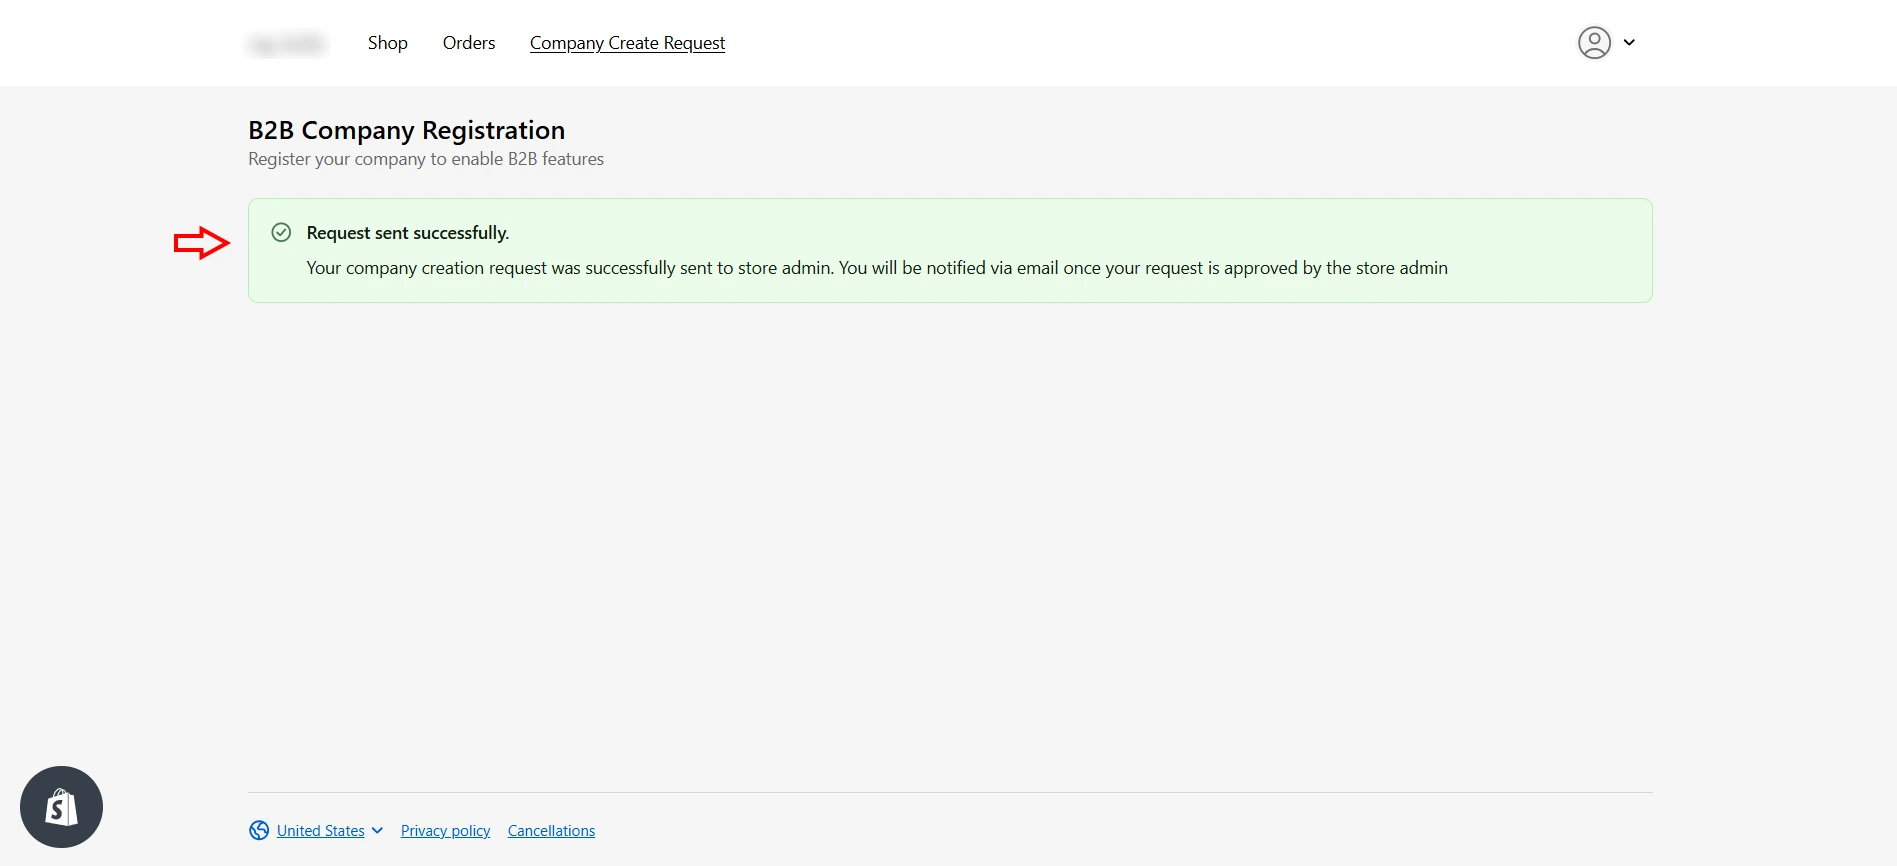Click the globe icon near United States

[258, 830]
